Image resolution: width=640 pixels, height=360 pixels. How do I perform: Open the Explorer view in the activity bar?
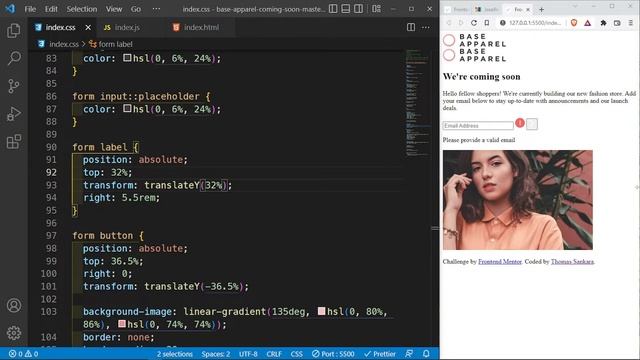[13, 31]
